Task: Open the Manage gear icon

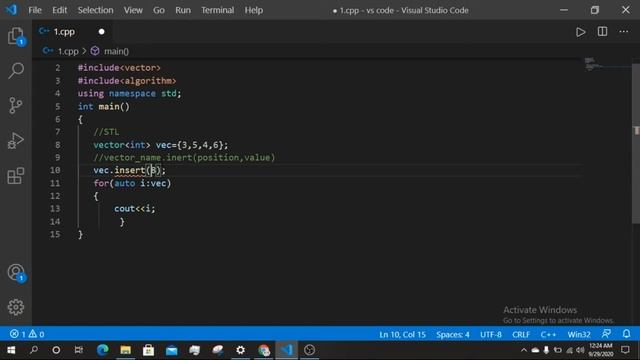Action: click(16, 307)
